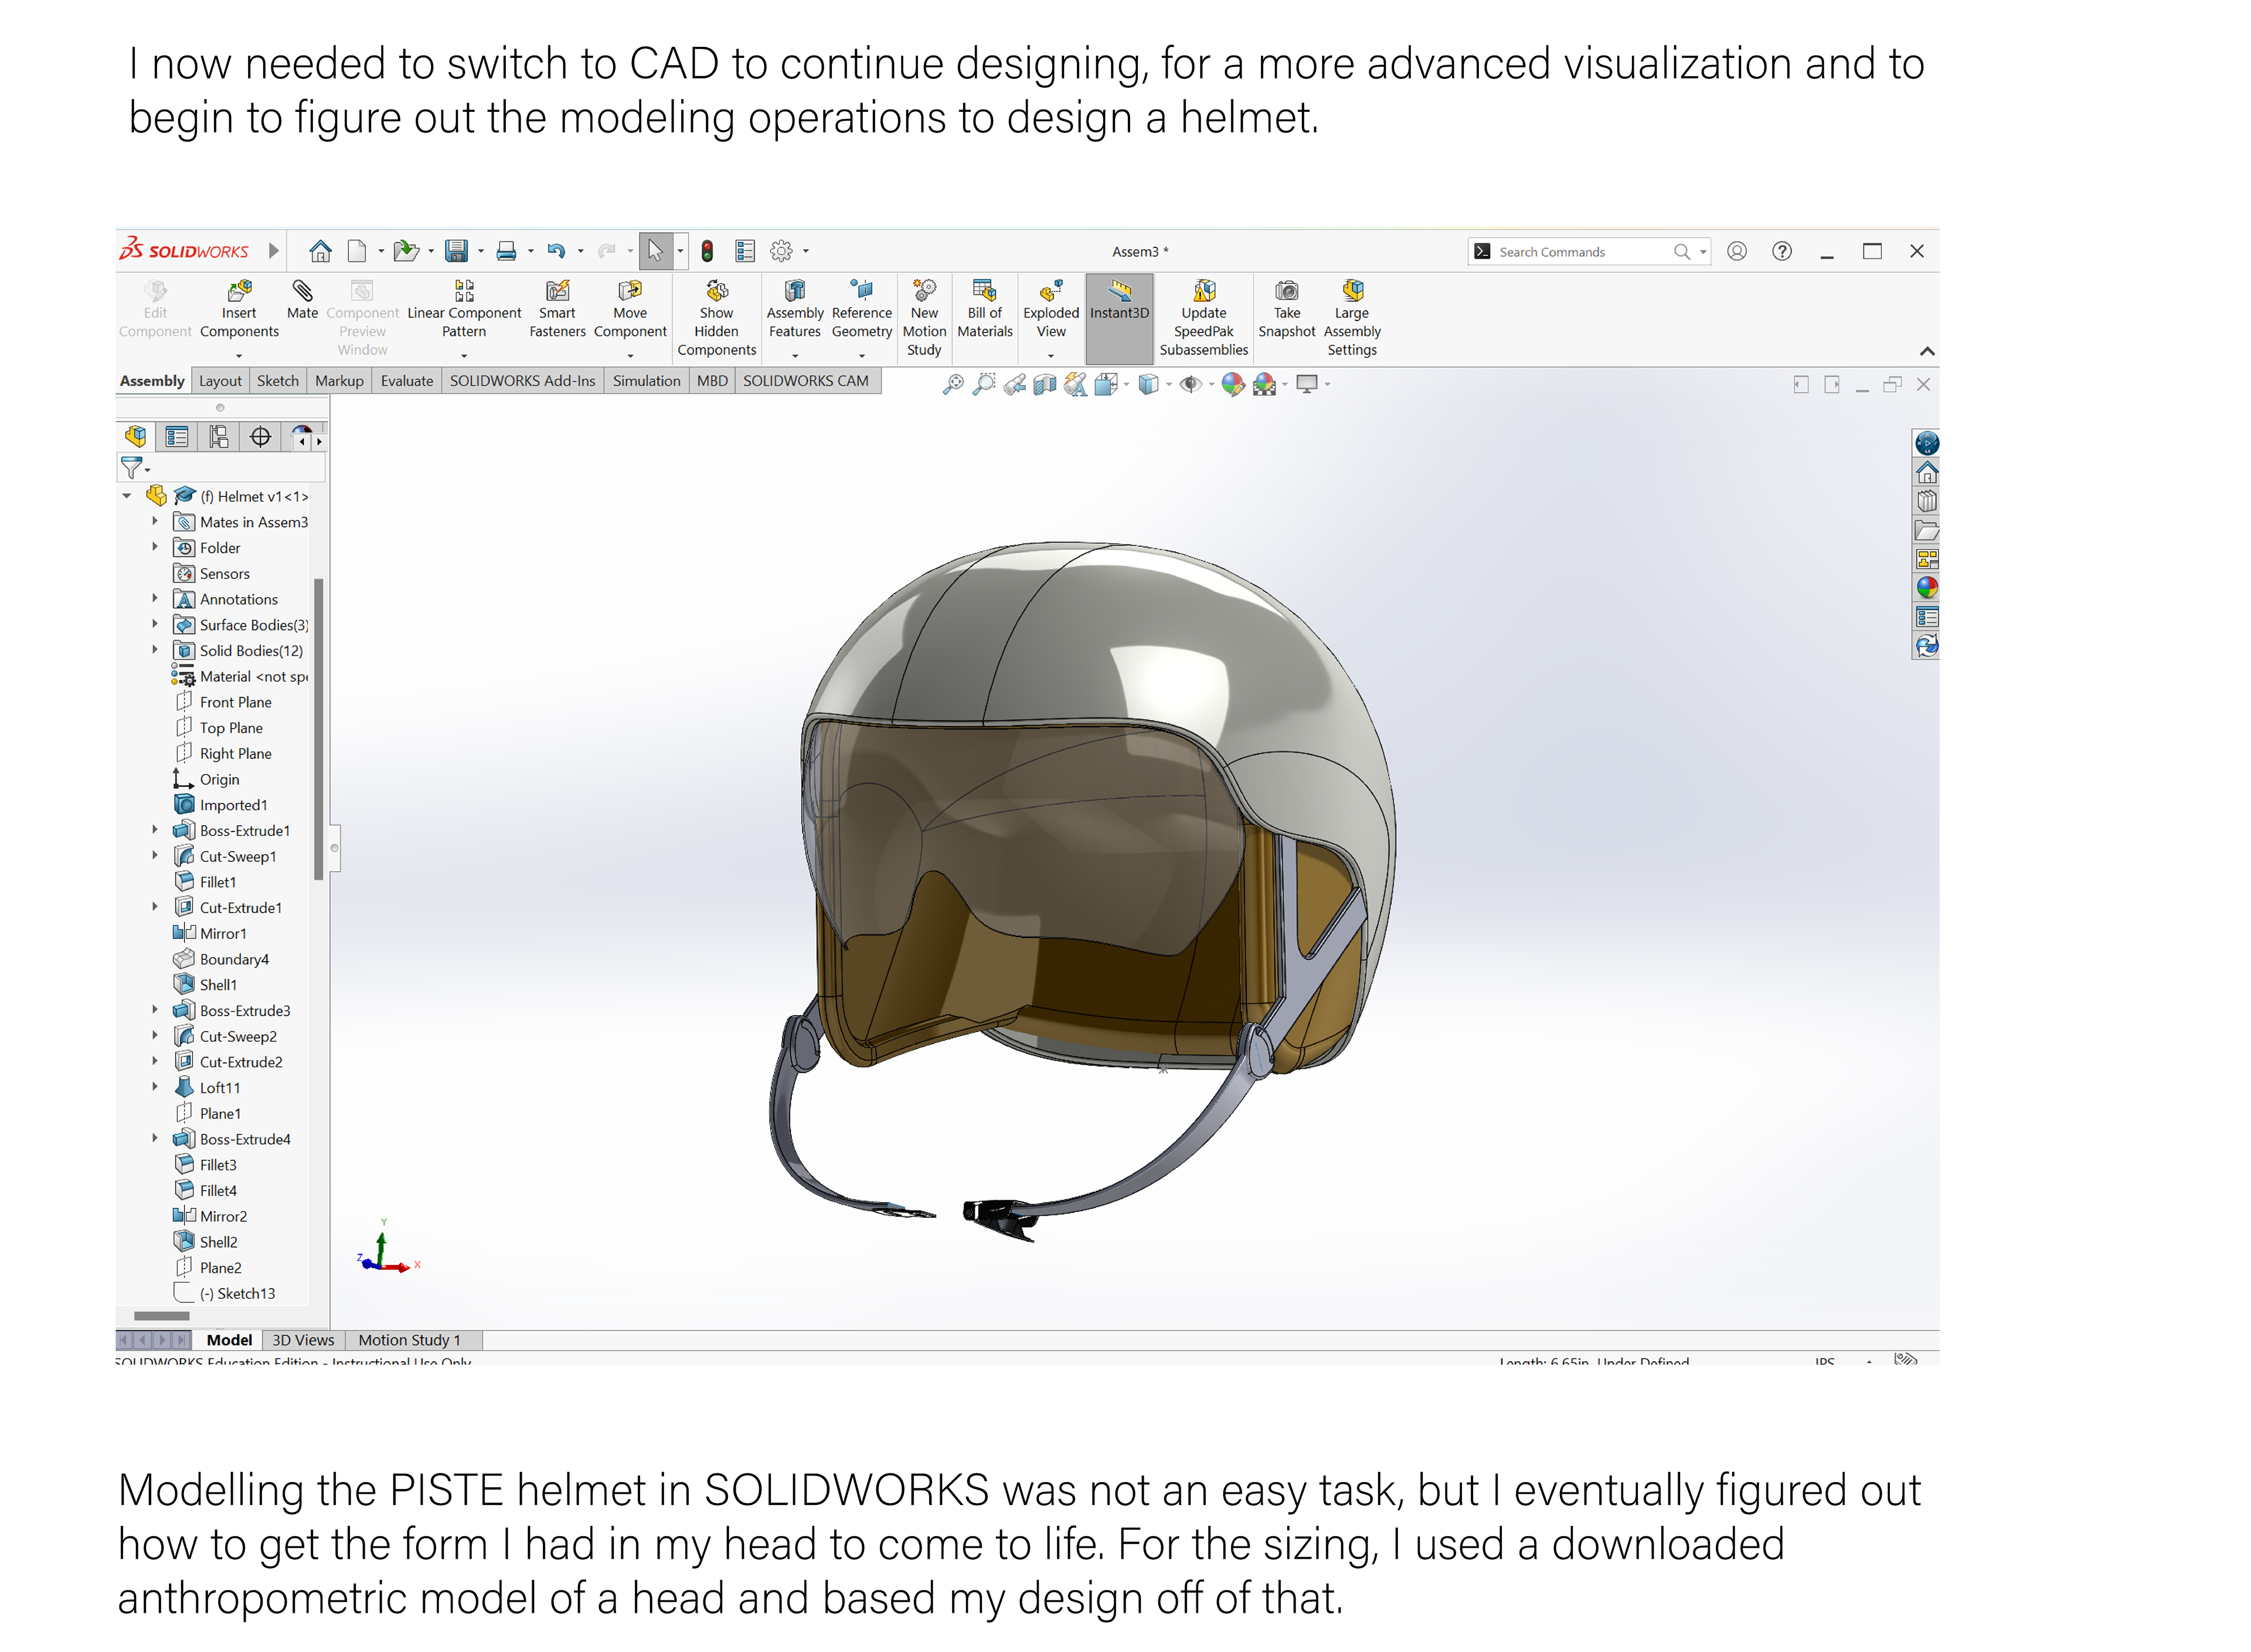Click Edit Appearance color ball icon
2251x1652 pixels.
[1232, 384]
